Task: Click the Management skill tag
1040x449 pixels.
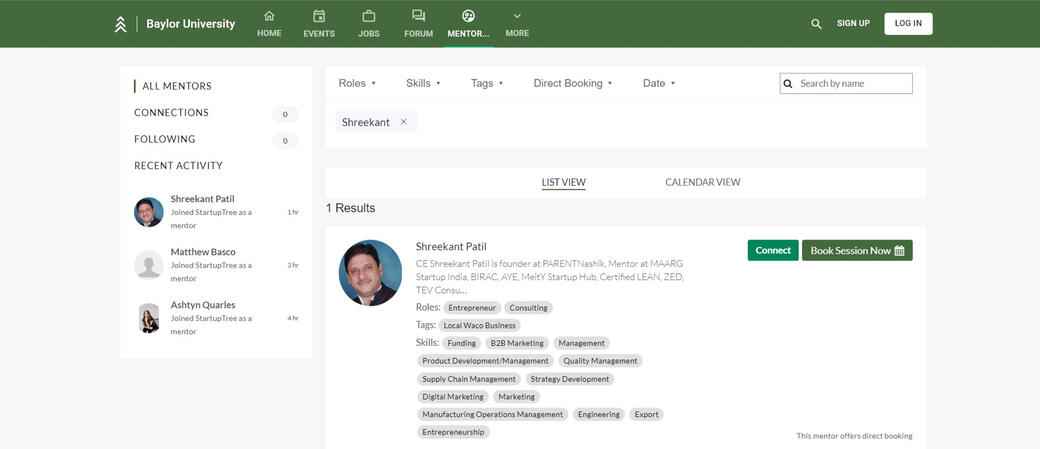Action: (x=582, y=344)
